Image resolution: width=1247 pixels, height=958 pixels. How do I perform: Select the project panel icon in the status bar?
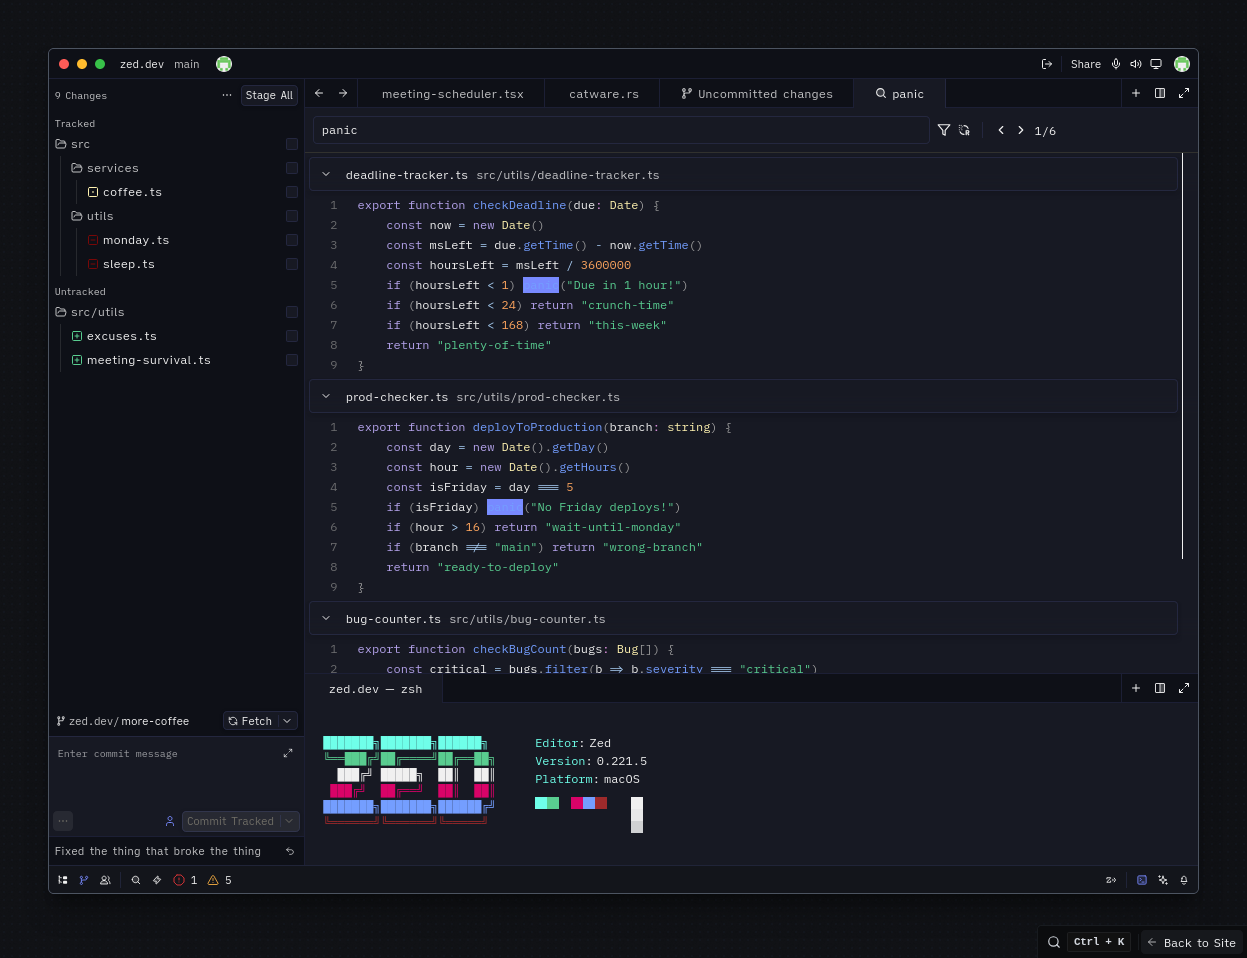click(62, 880)
